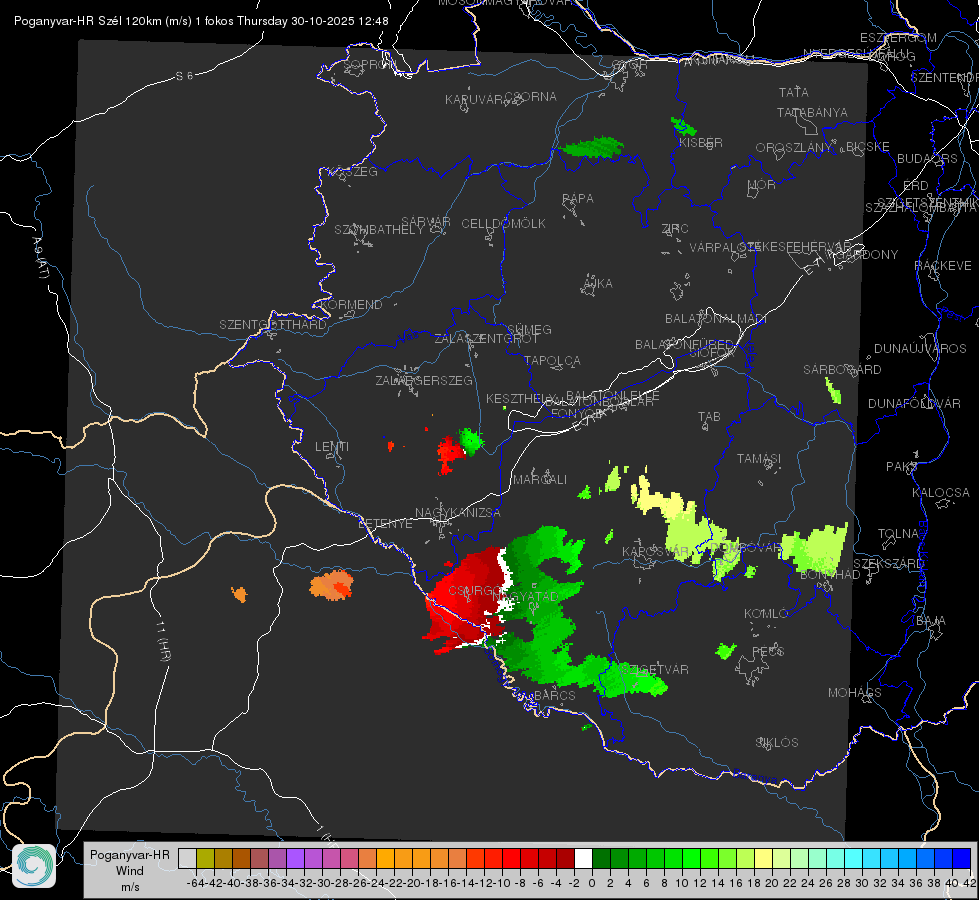Choose the light gray swatch at legend start
The height and width of the screenshot is (900, 979).
tap(187, 859)
